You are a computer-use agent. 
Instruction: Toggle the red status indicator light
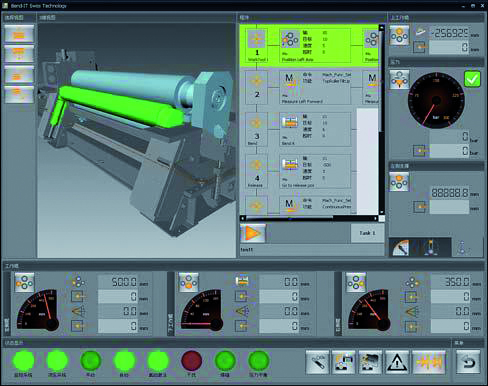(x=191, y=360)
